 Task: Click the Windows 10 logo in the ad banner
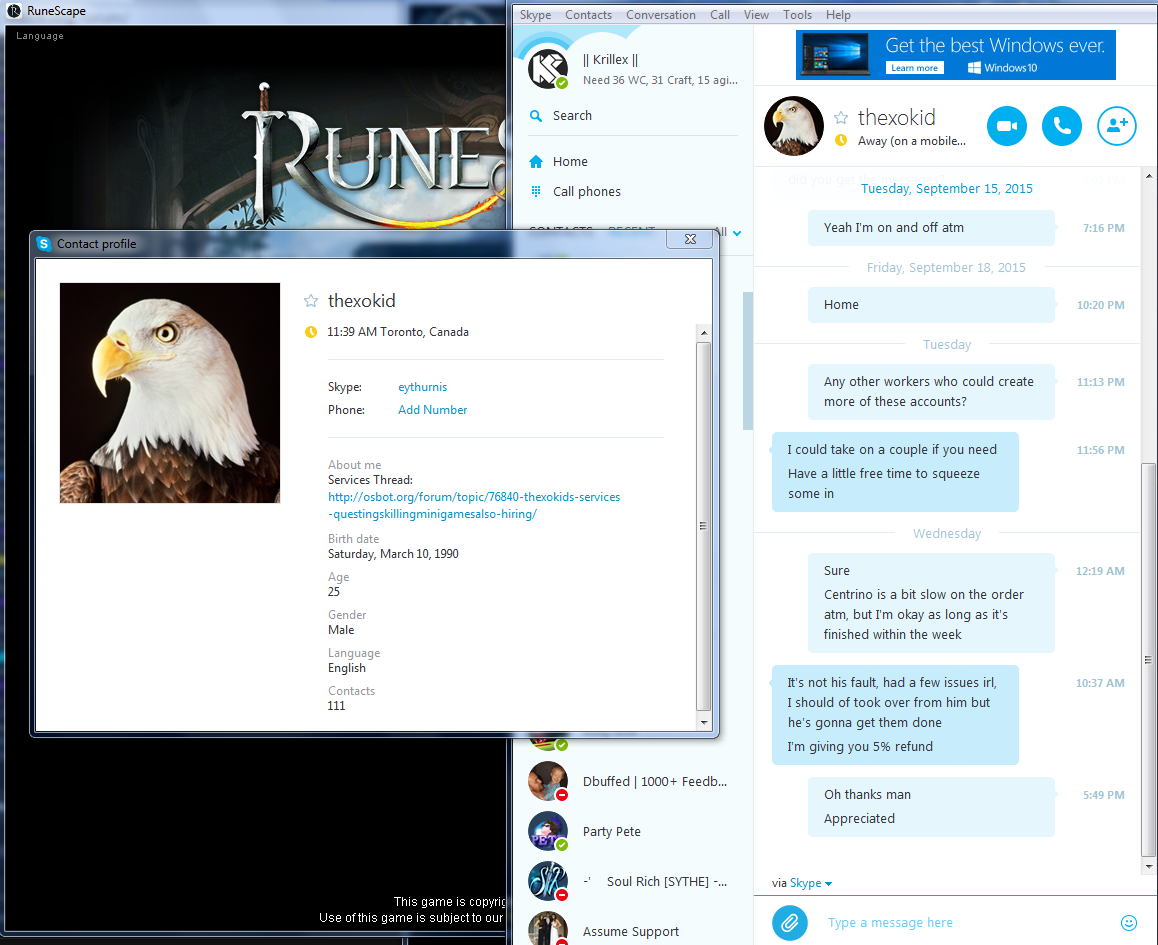974,68
